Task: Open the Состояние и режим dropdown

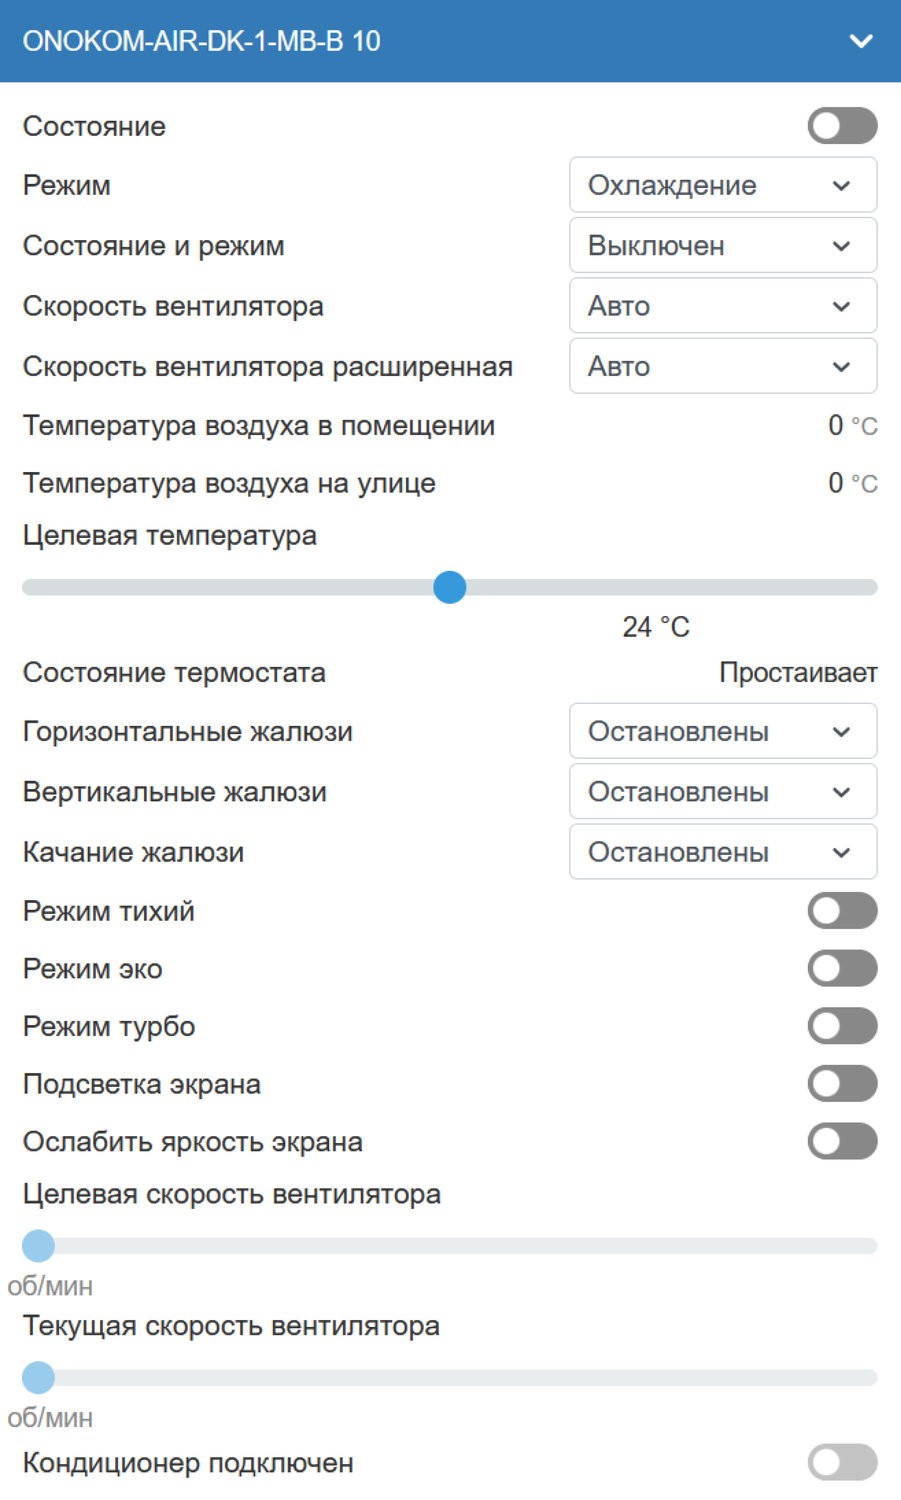Action: tap(722, 246)
